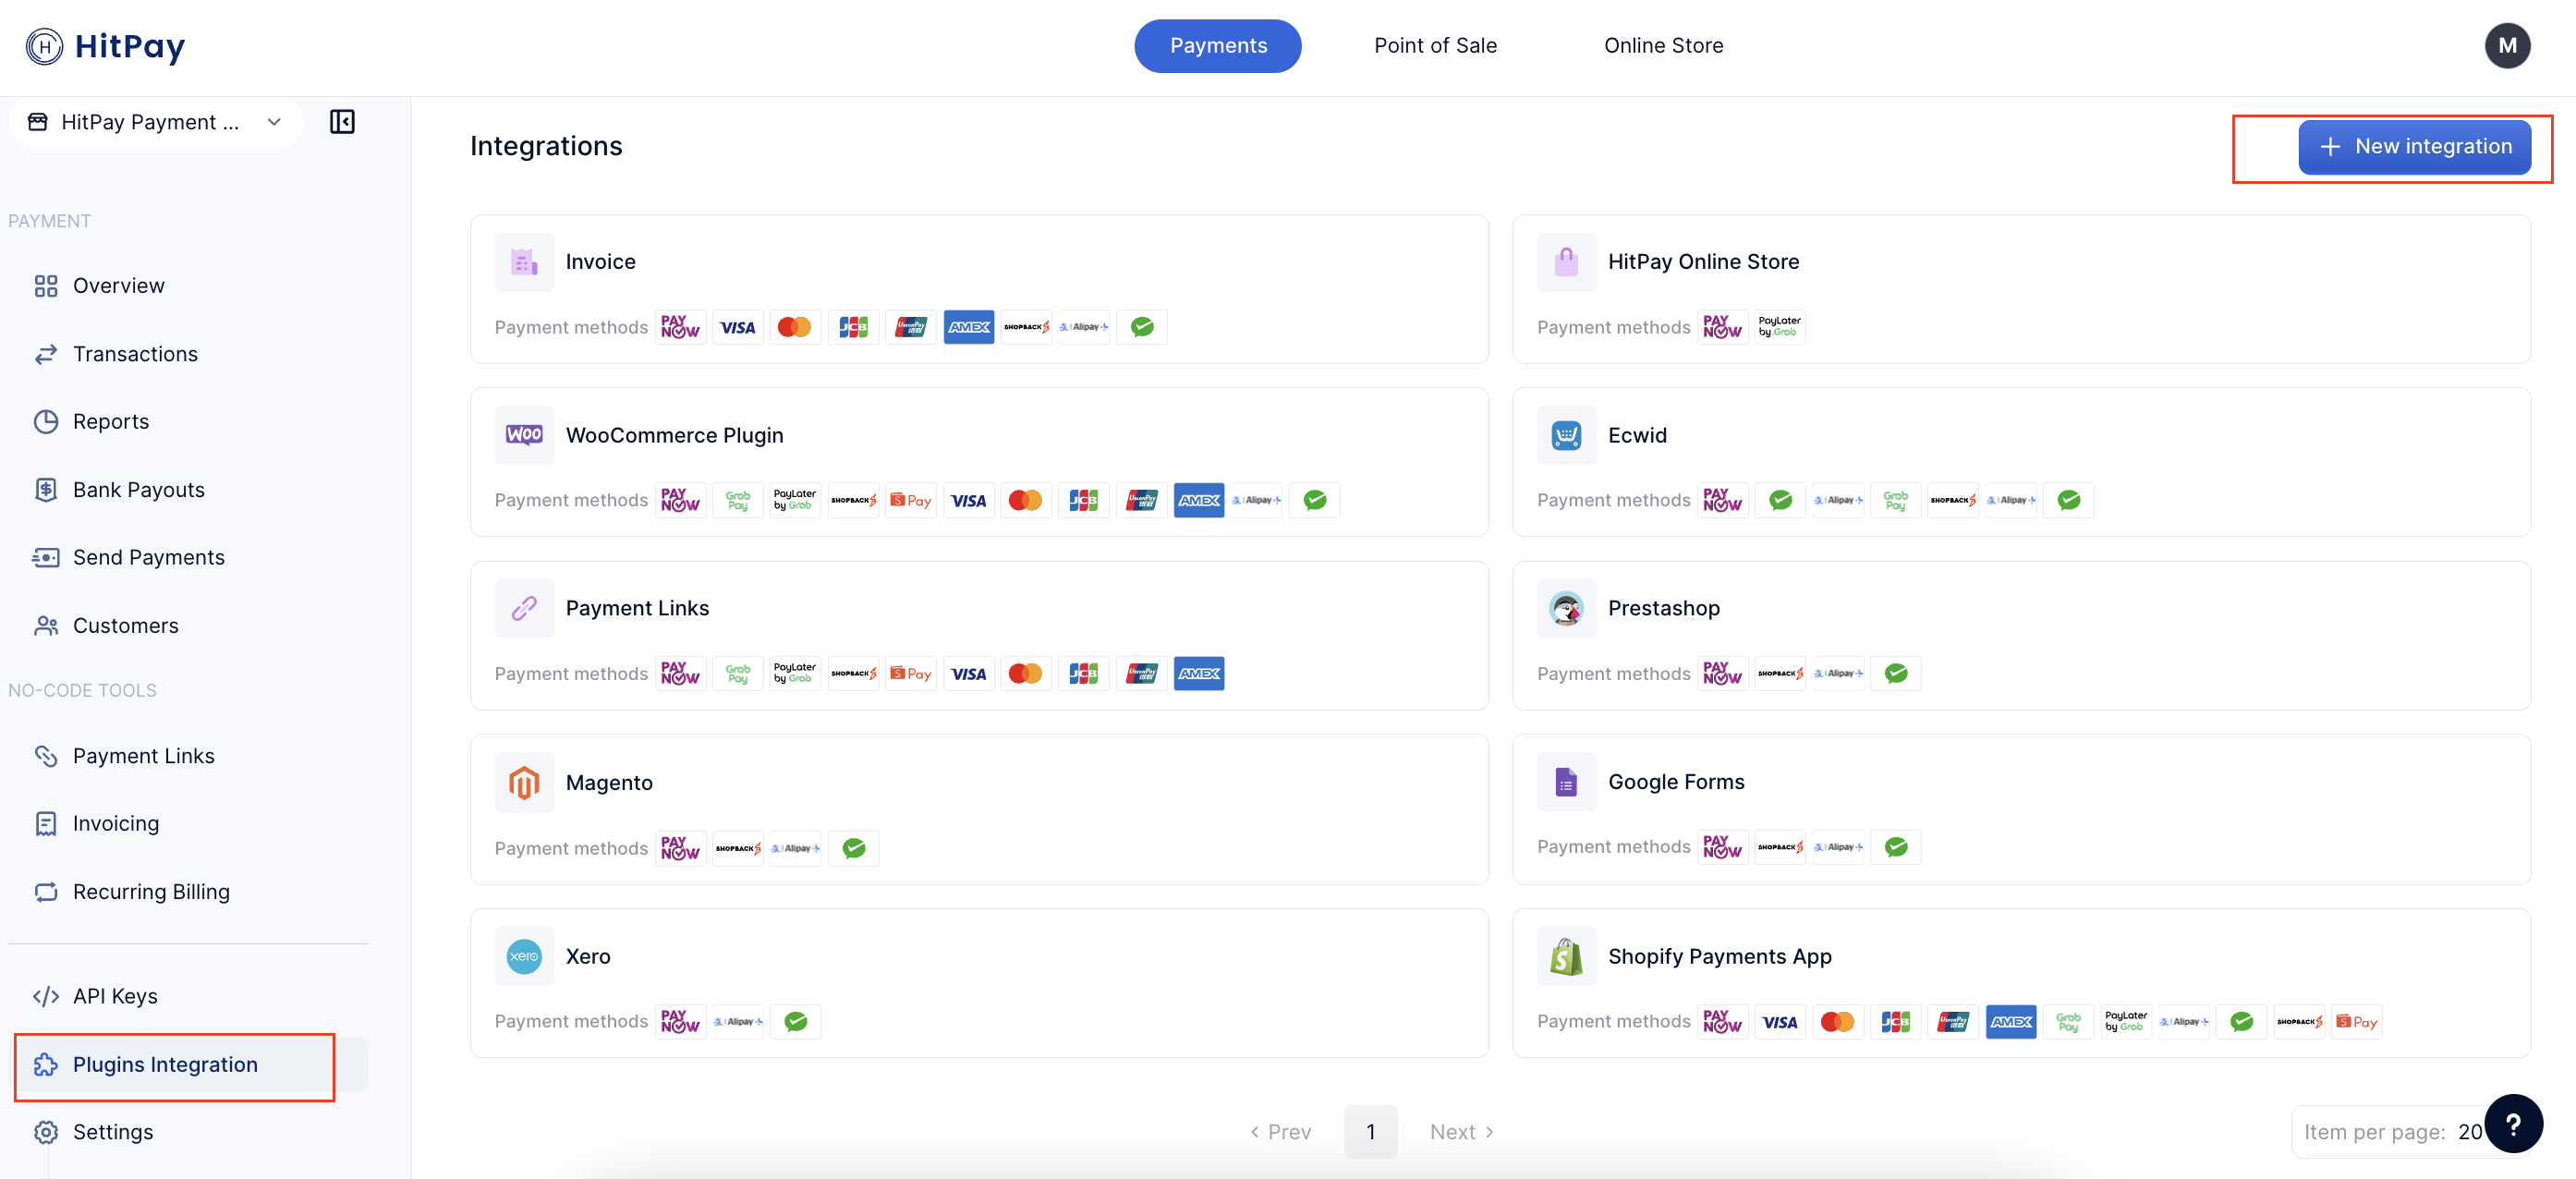Click the ShopeePay icon in the Payment Links card
Image resolution: width=2576 pixels, height=1179 pixels.
[x=911, y=673]
